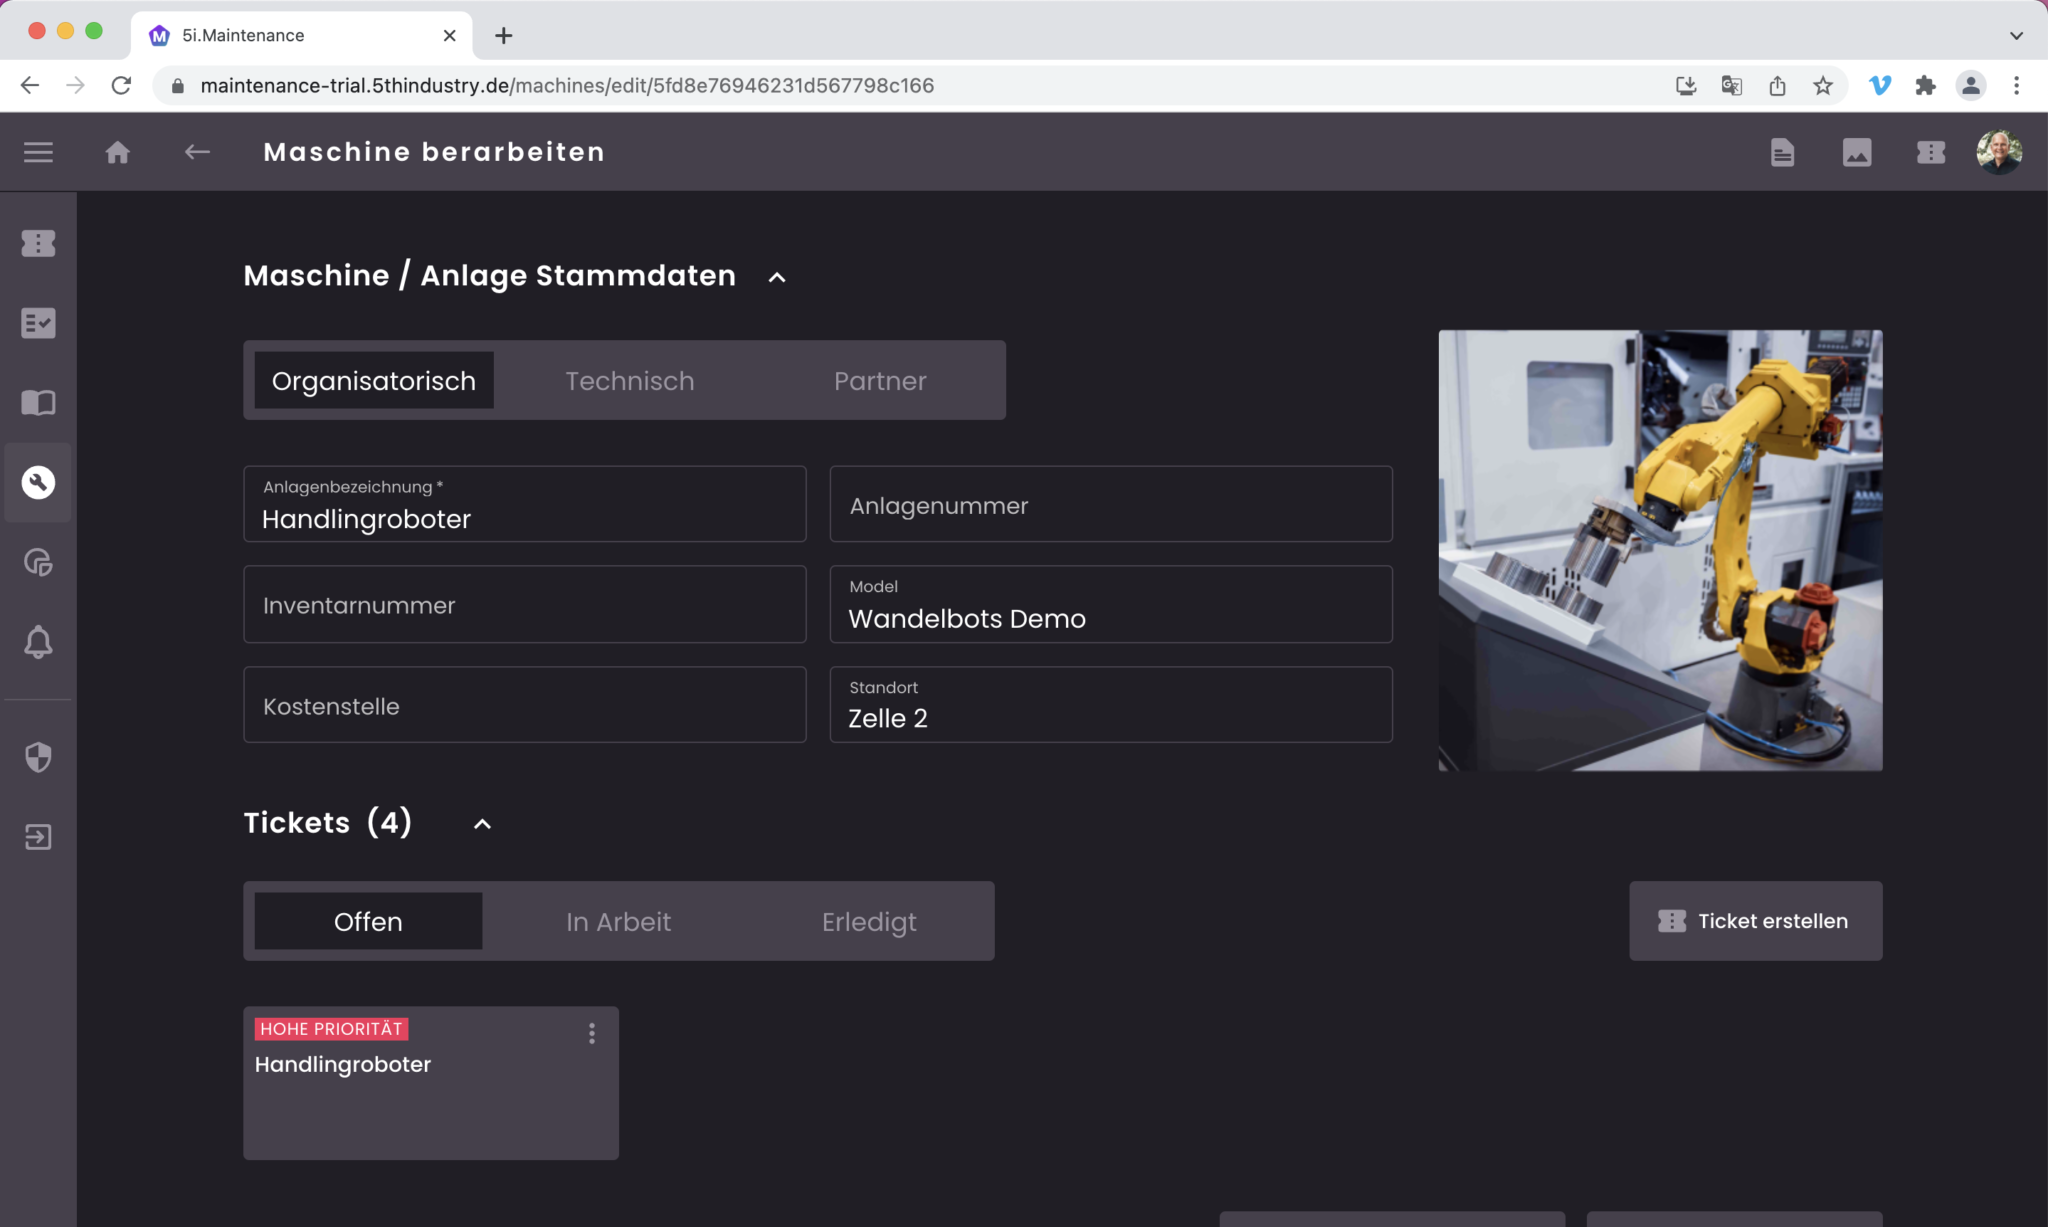Viewport: 2048px width, 1227px height.
Task: Click the shield admin sidebar icon
Action: pyautogui.click(x=38, y=757)
